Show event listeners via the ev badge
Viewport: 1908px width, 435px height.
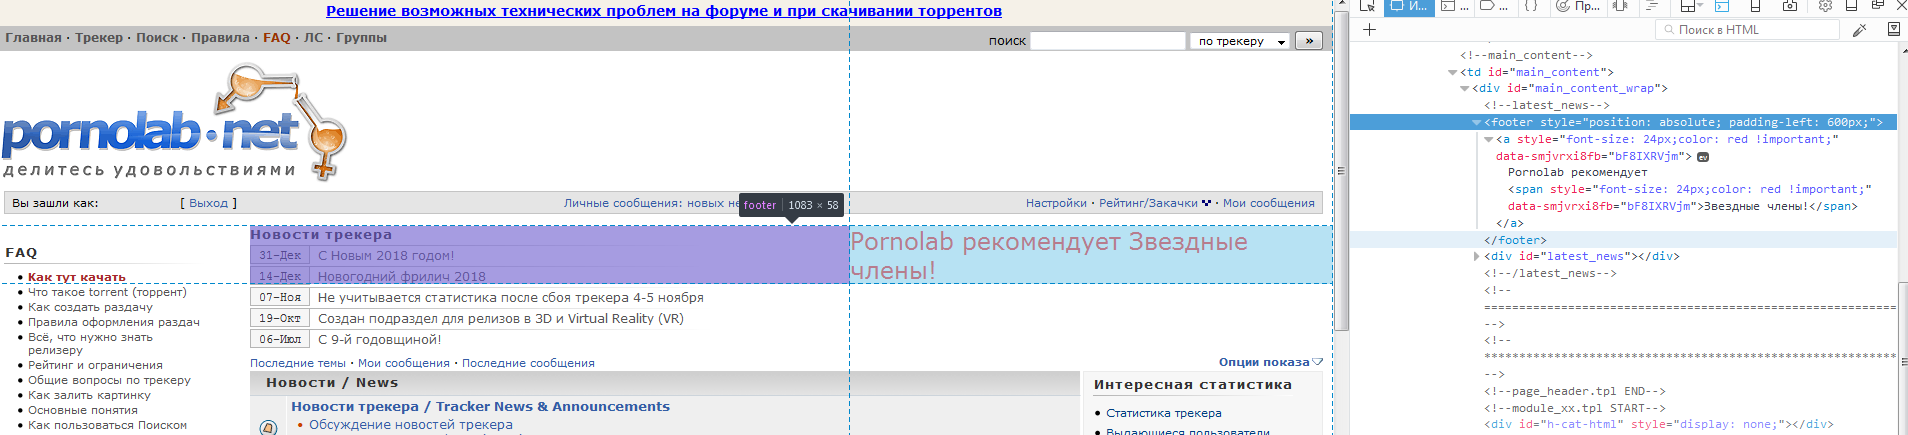pyautogui.click(x=1703, y=156)
